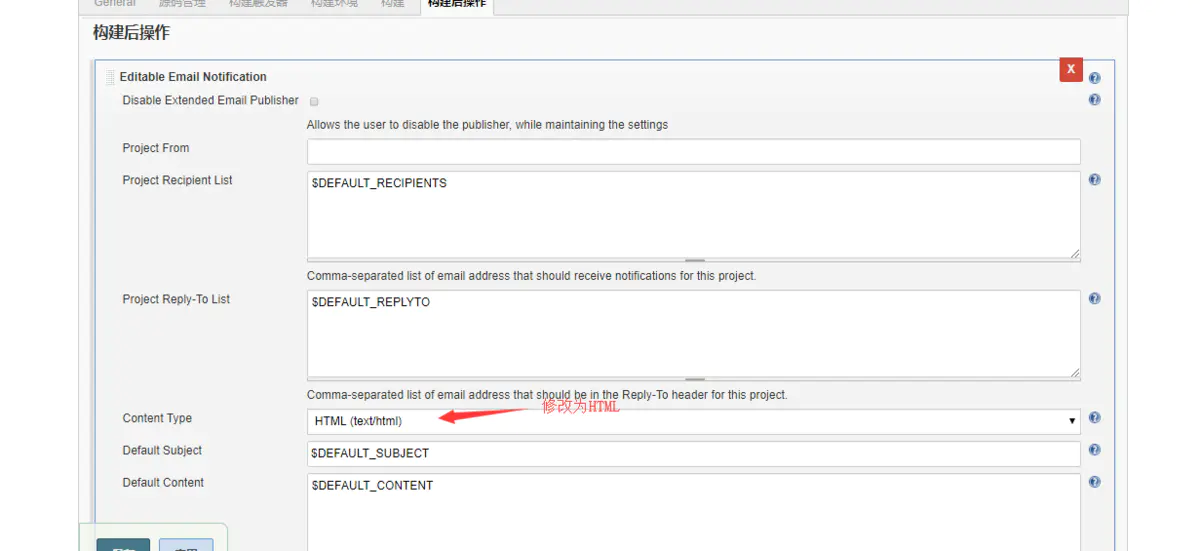
Task: Click into the Default Content textarea
Action: click(693, 512)
